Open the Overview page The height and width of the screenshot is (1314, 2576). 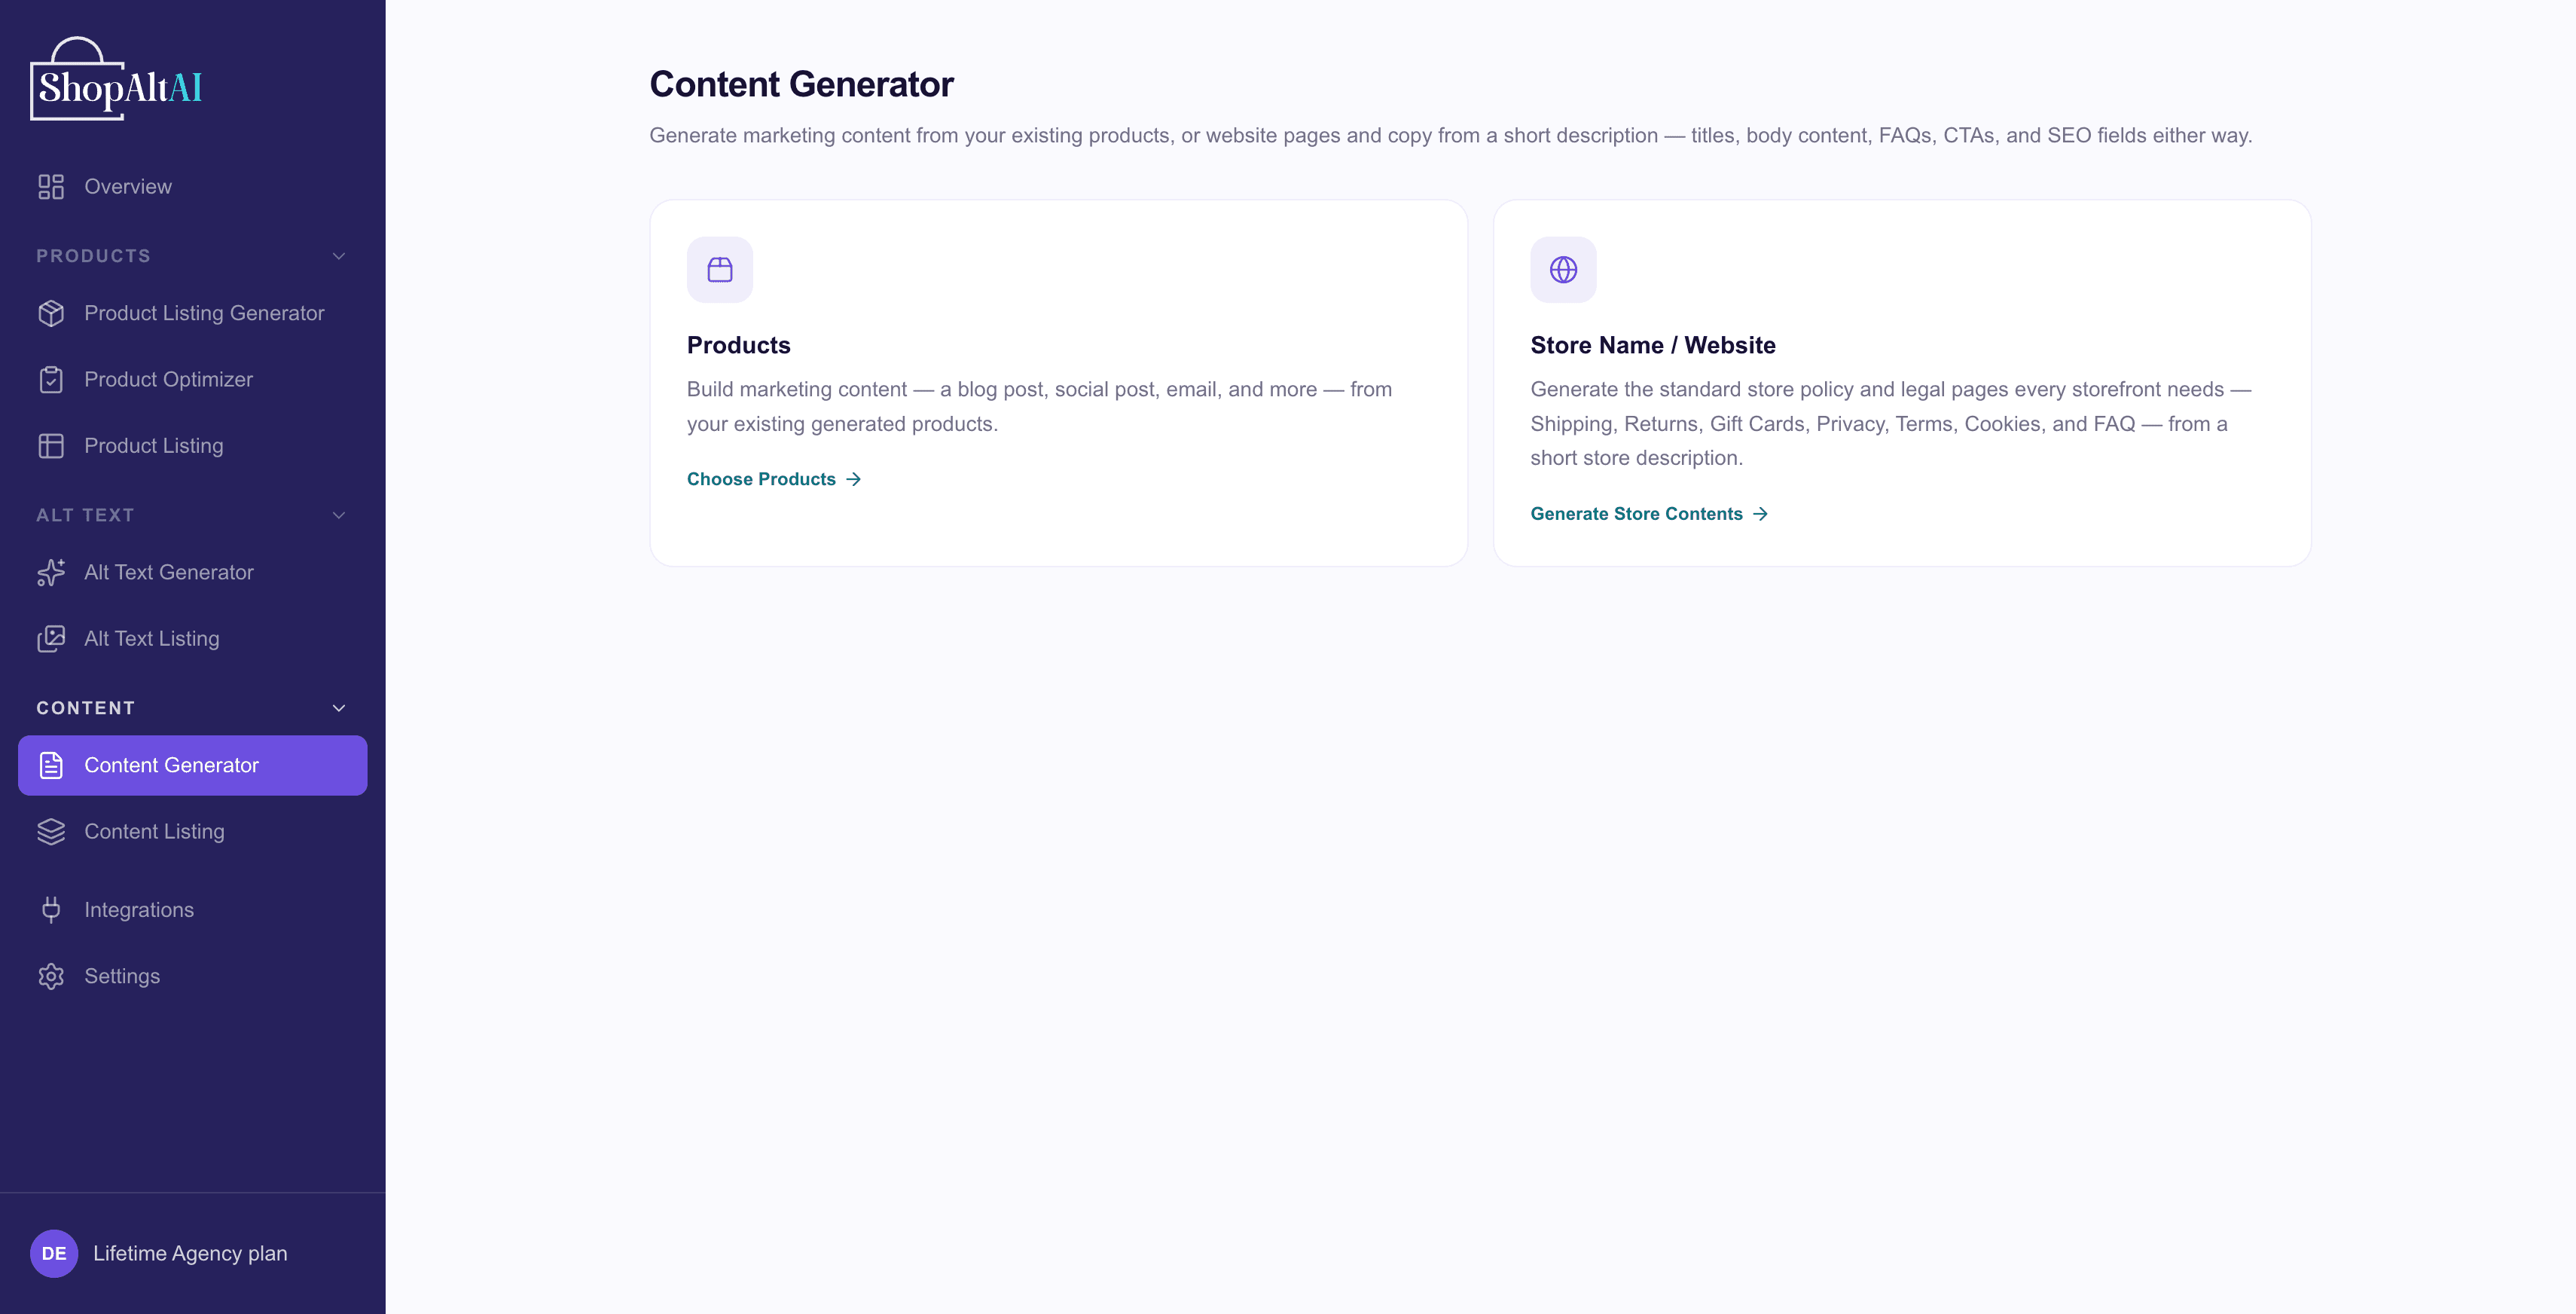tap(192, 187)
